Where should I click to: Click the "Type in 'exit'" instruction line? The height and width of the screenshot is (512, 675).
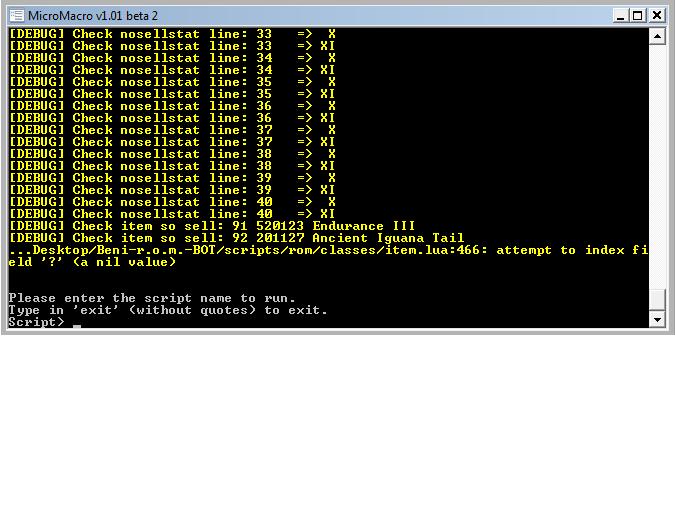point(167,310)
